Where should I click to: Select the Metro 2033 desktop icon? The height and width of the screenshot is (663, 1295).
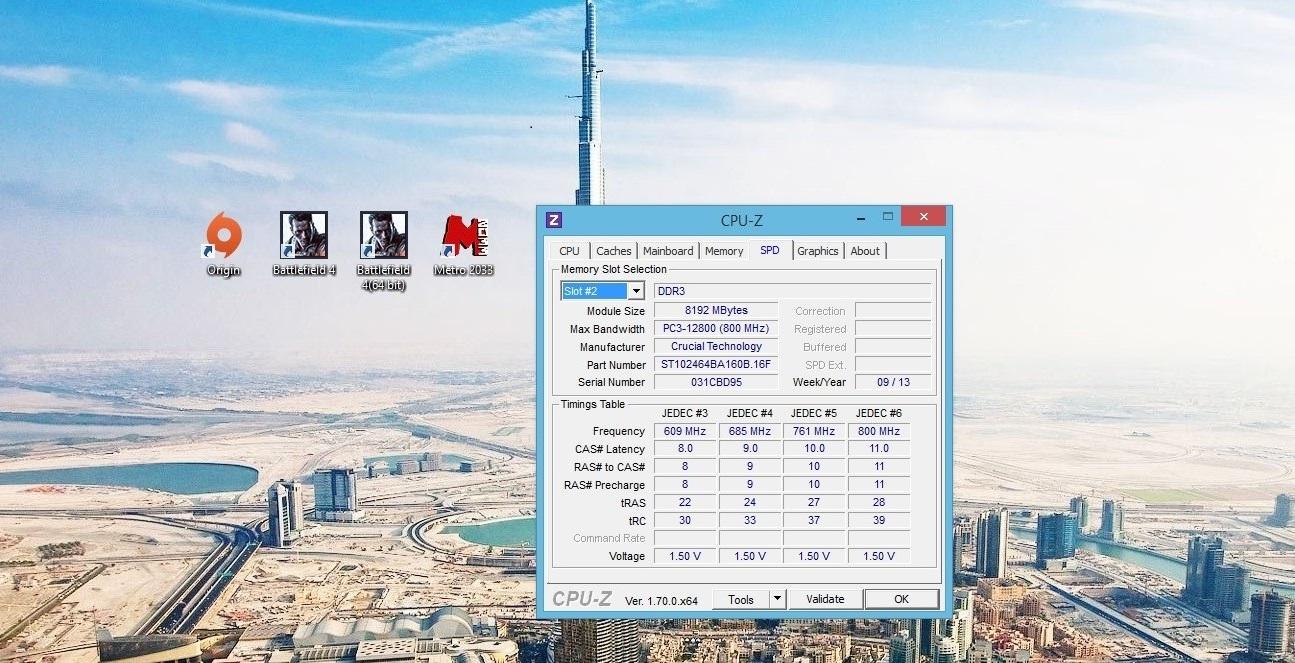(464, 243)
